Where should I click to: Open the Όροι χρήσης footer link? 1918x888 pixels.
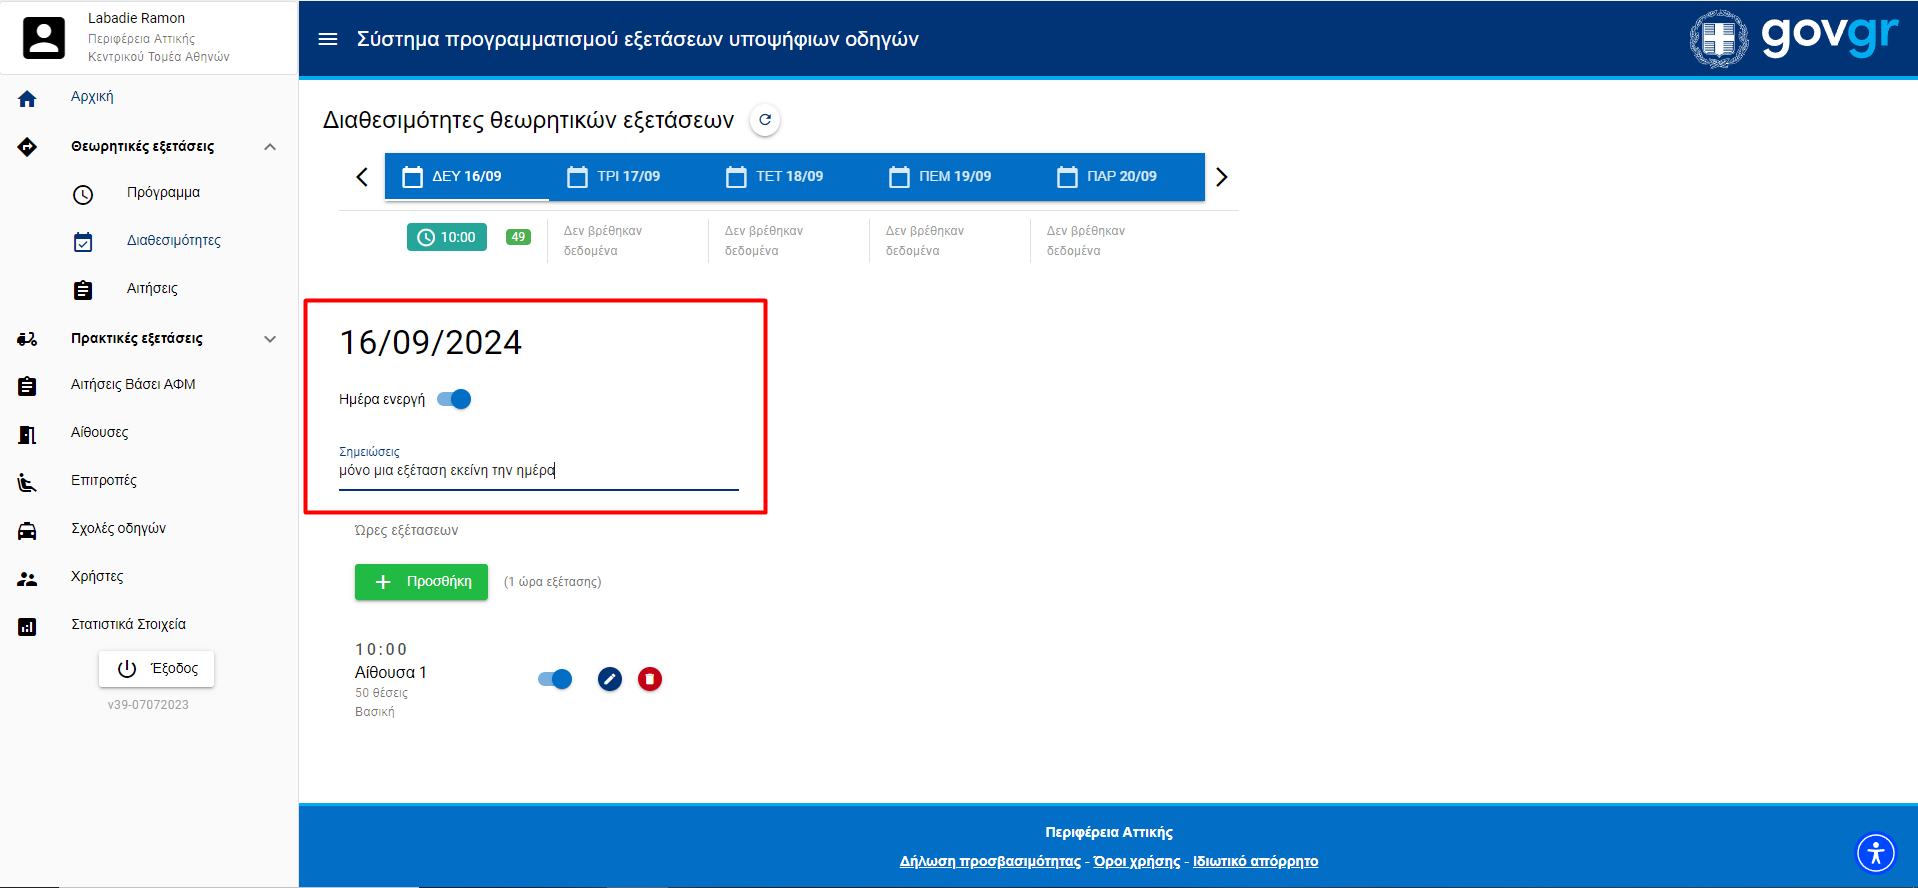tap(1136, 861)
